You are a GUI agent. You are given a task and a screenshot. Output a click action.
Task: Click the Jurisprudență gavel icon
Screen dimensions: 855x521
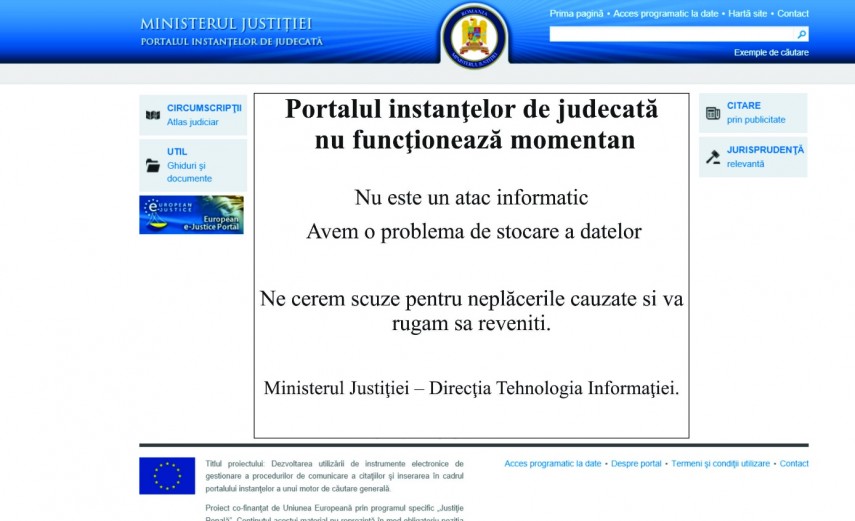[713, 157]
